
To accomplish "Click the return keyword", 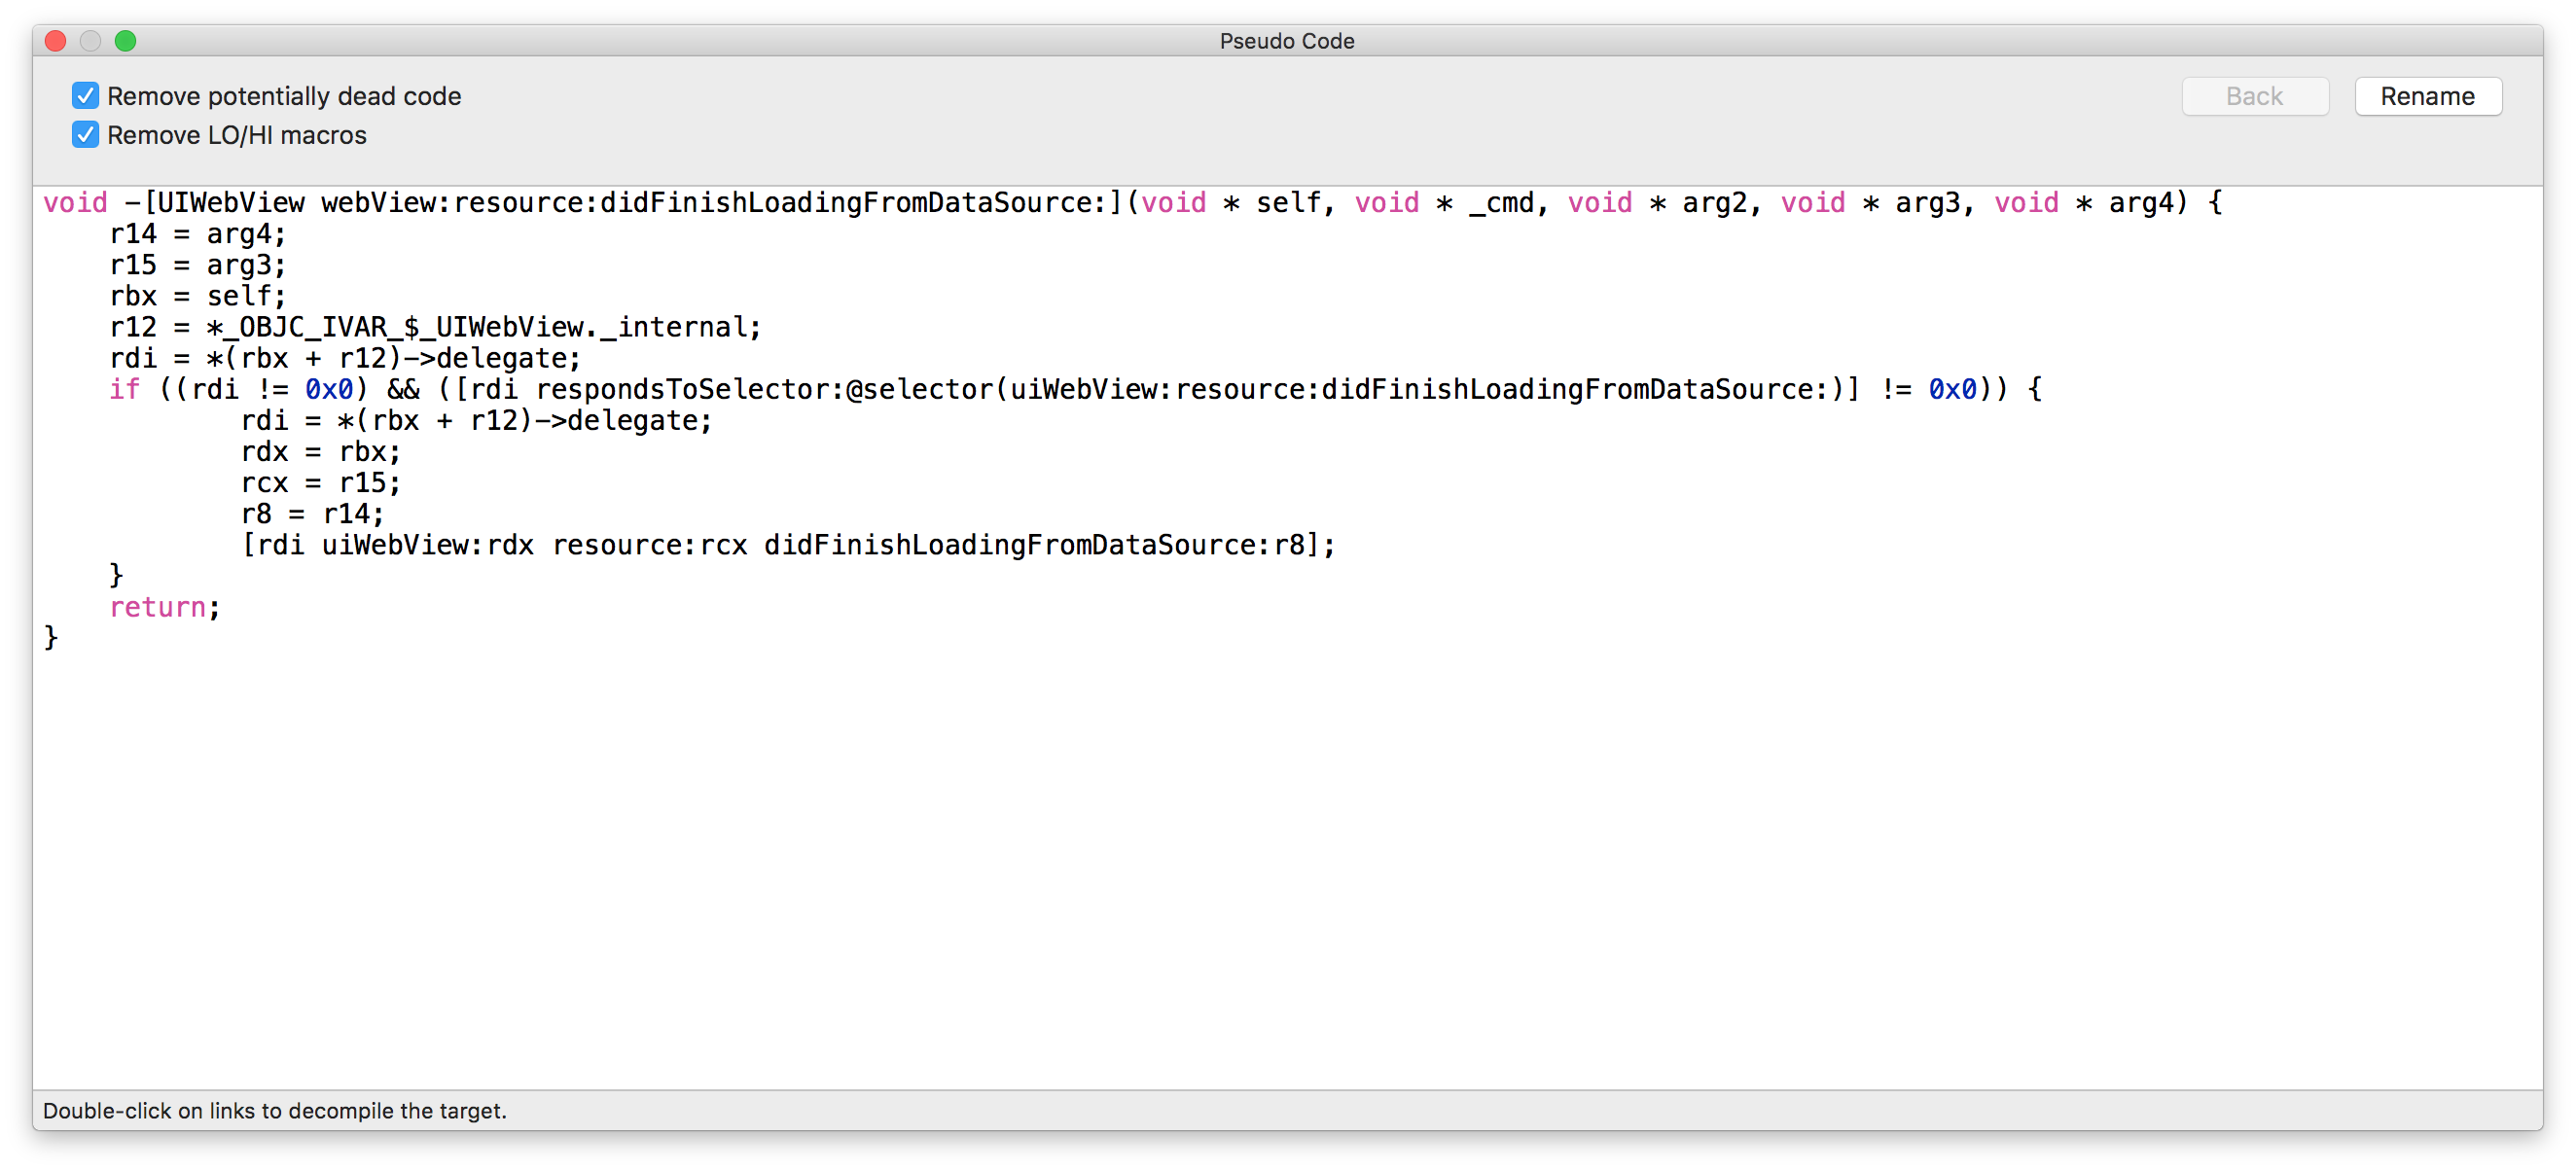I will coord(158,607).
